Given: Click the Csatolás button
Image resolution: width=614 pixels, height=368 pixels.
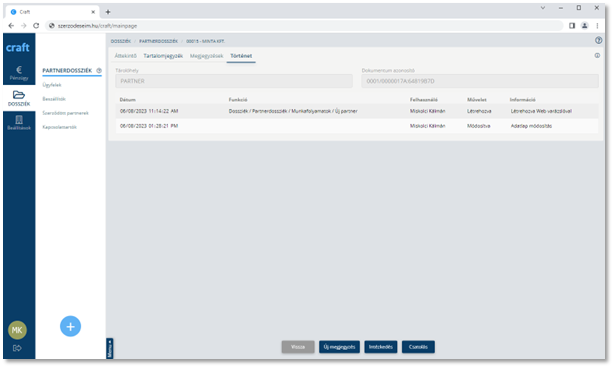Looking at the screenshot, I should pos(418,347).
